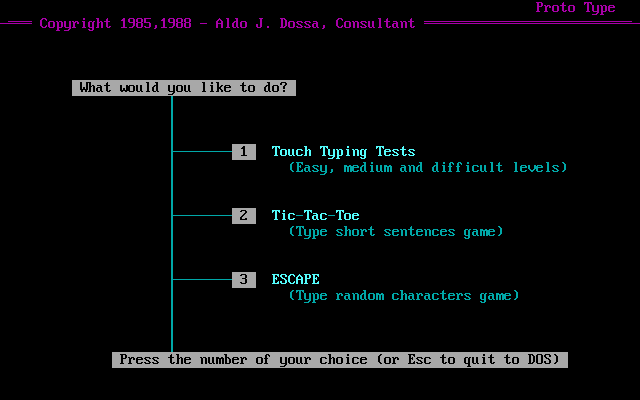Click the 'What would you like to do?' header

click(x=184, y=88)
